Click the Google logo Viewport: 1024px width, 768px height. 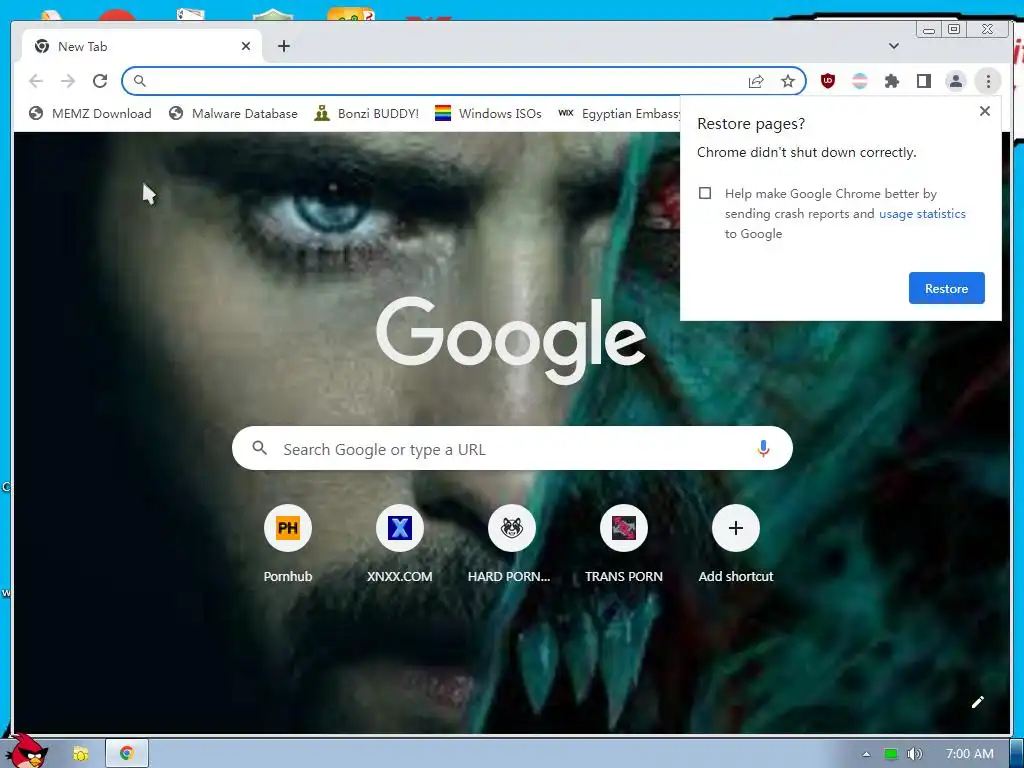tap(511, 340)
